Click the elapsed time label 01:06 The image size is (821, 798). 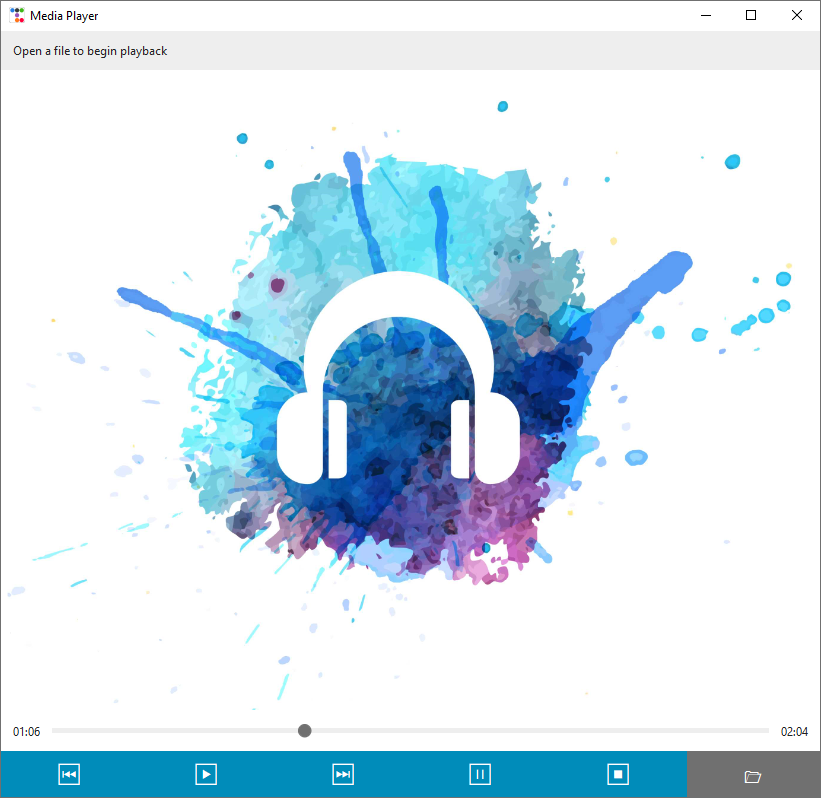click(27, 732)
